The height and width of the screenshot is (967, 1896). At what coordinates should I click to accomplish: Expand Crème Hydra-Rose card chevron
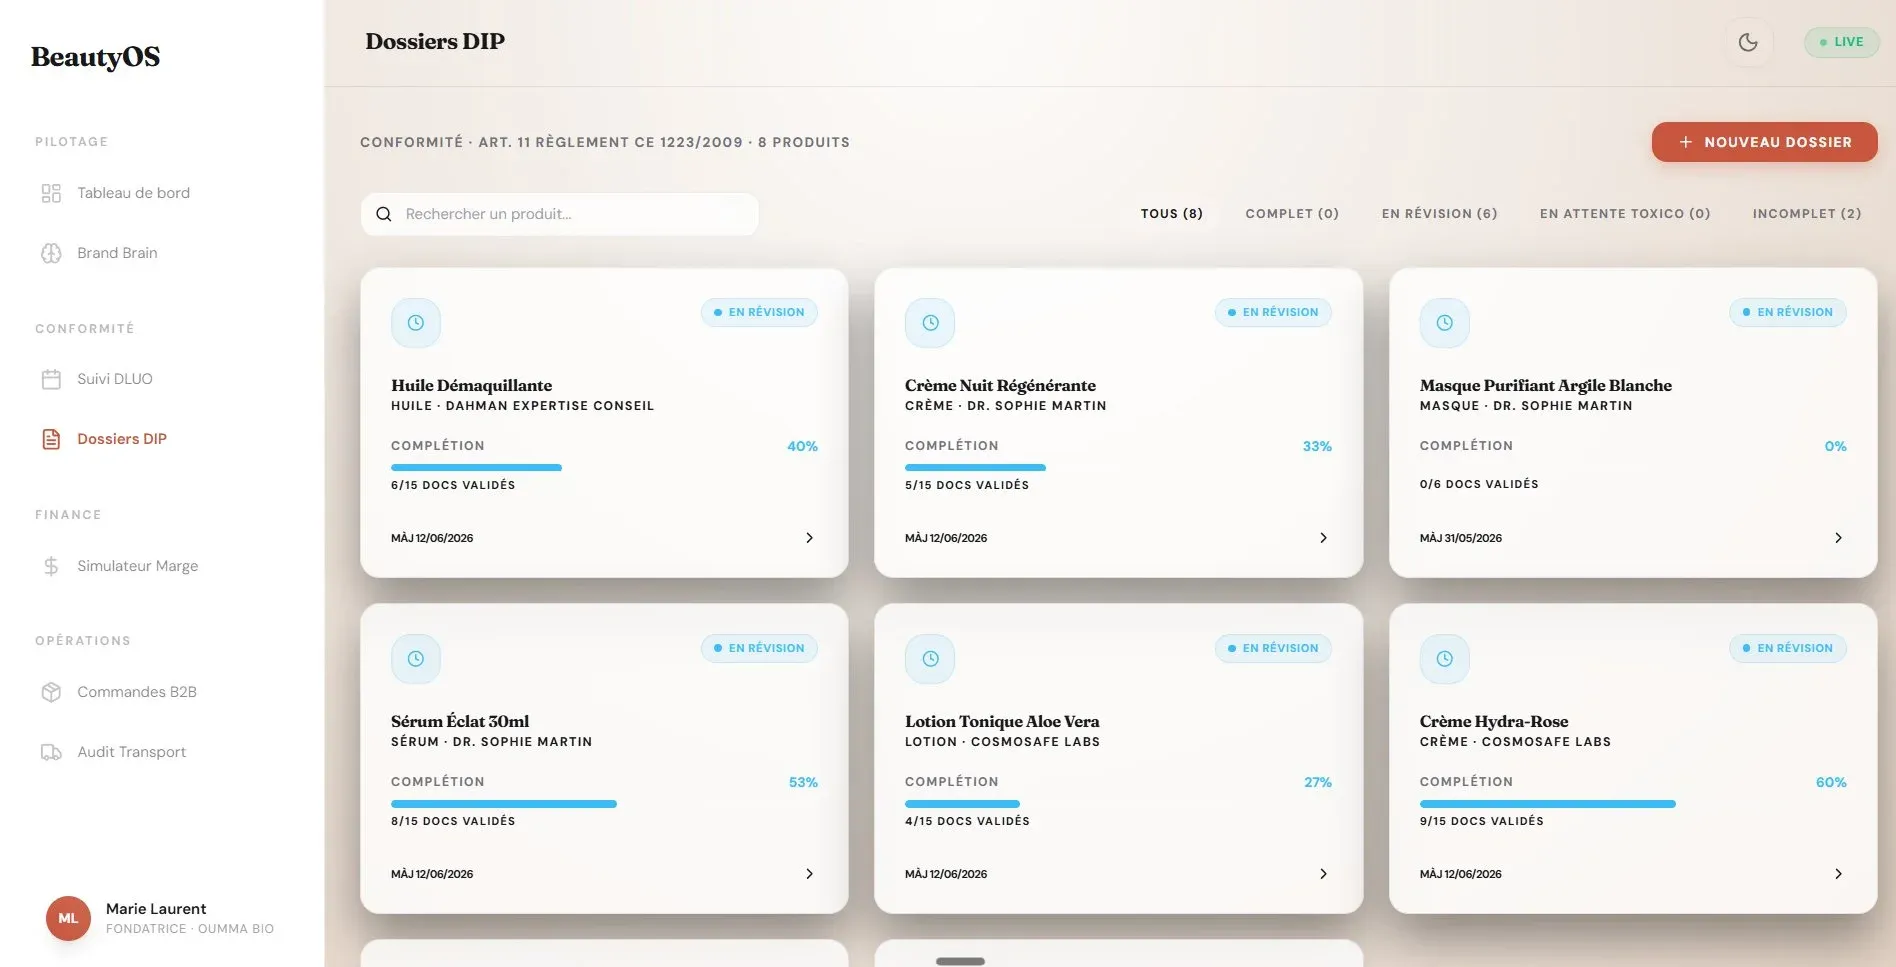click(1838, 874)
